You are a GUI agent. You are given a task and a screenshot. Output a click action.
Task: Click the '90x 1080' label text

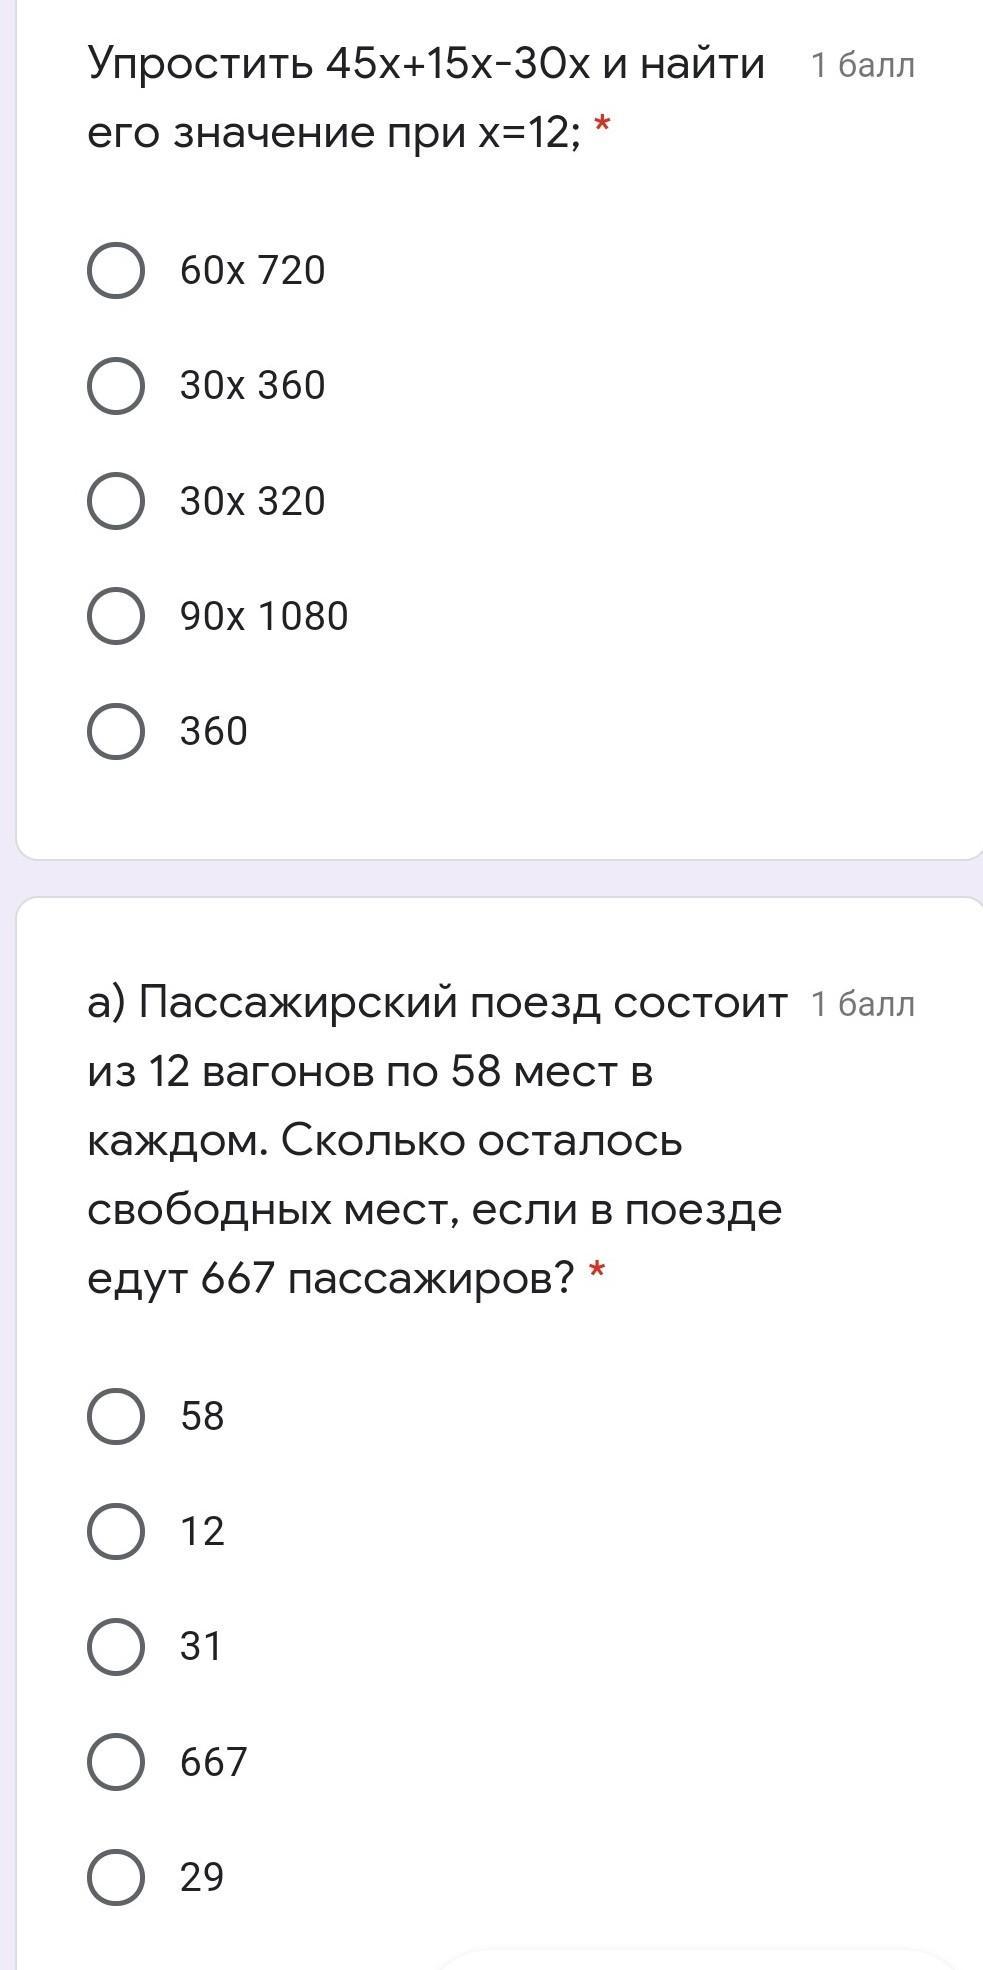coord(264,617)
